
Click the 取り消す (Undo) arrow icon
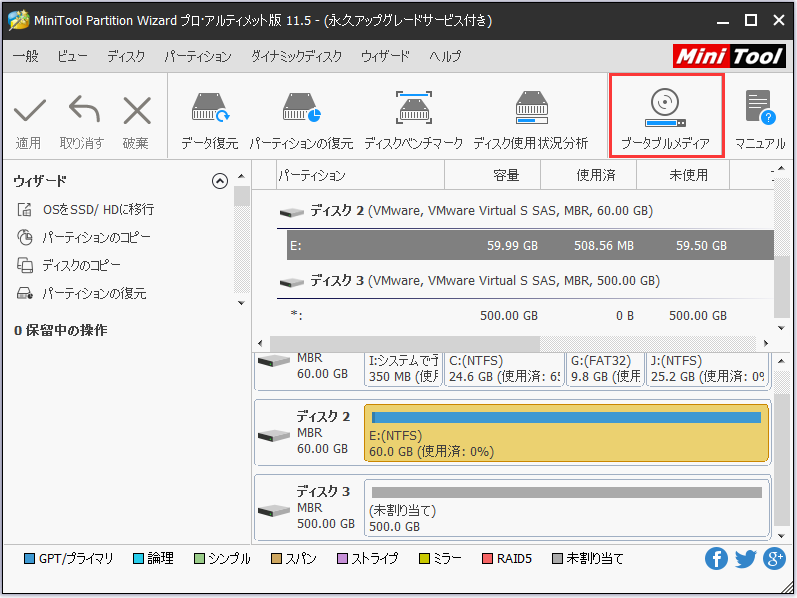pos(84,109)
